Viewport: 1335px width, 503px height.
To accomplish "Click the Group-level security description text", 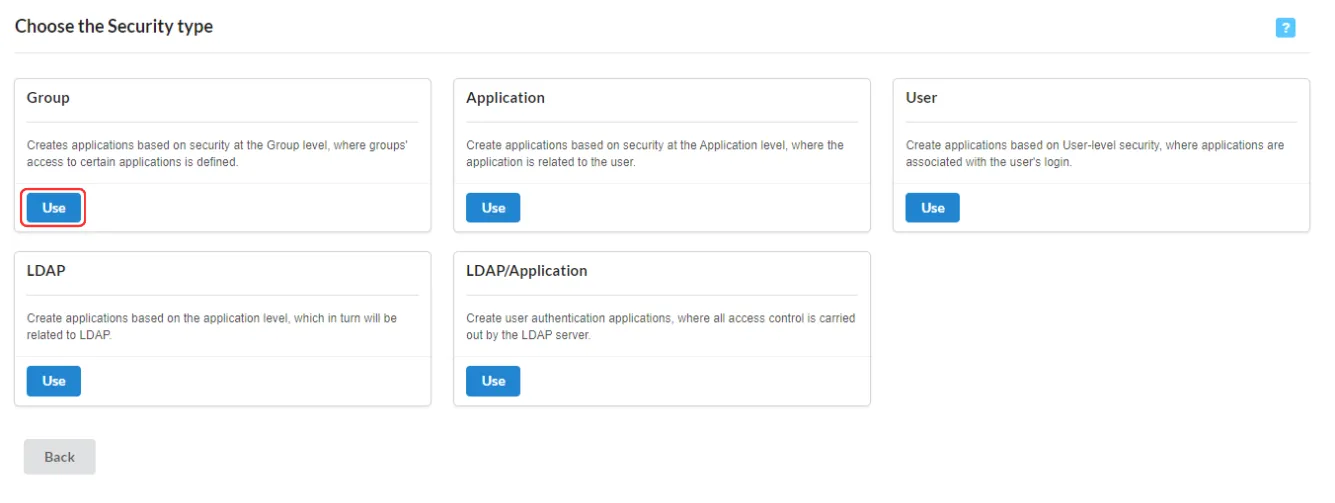I will click(x=217, y=153).
